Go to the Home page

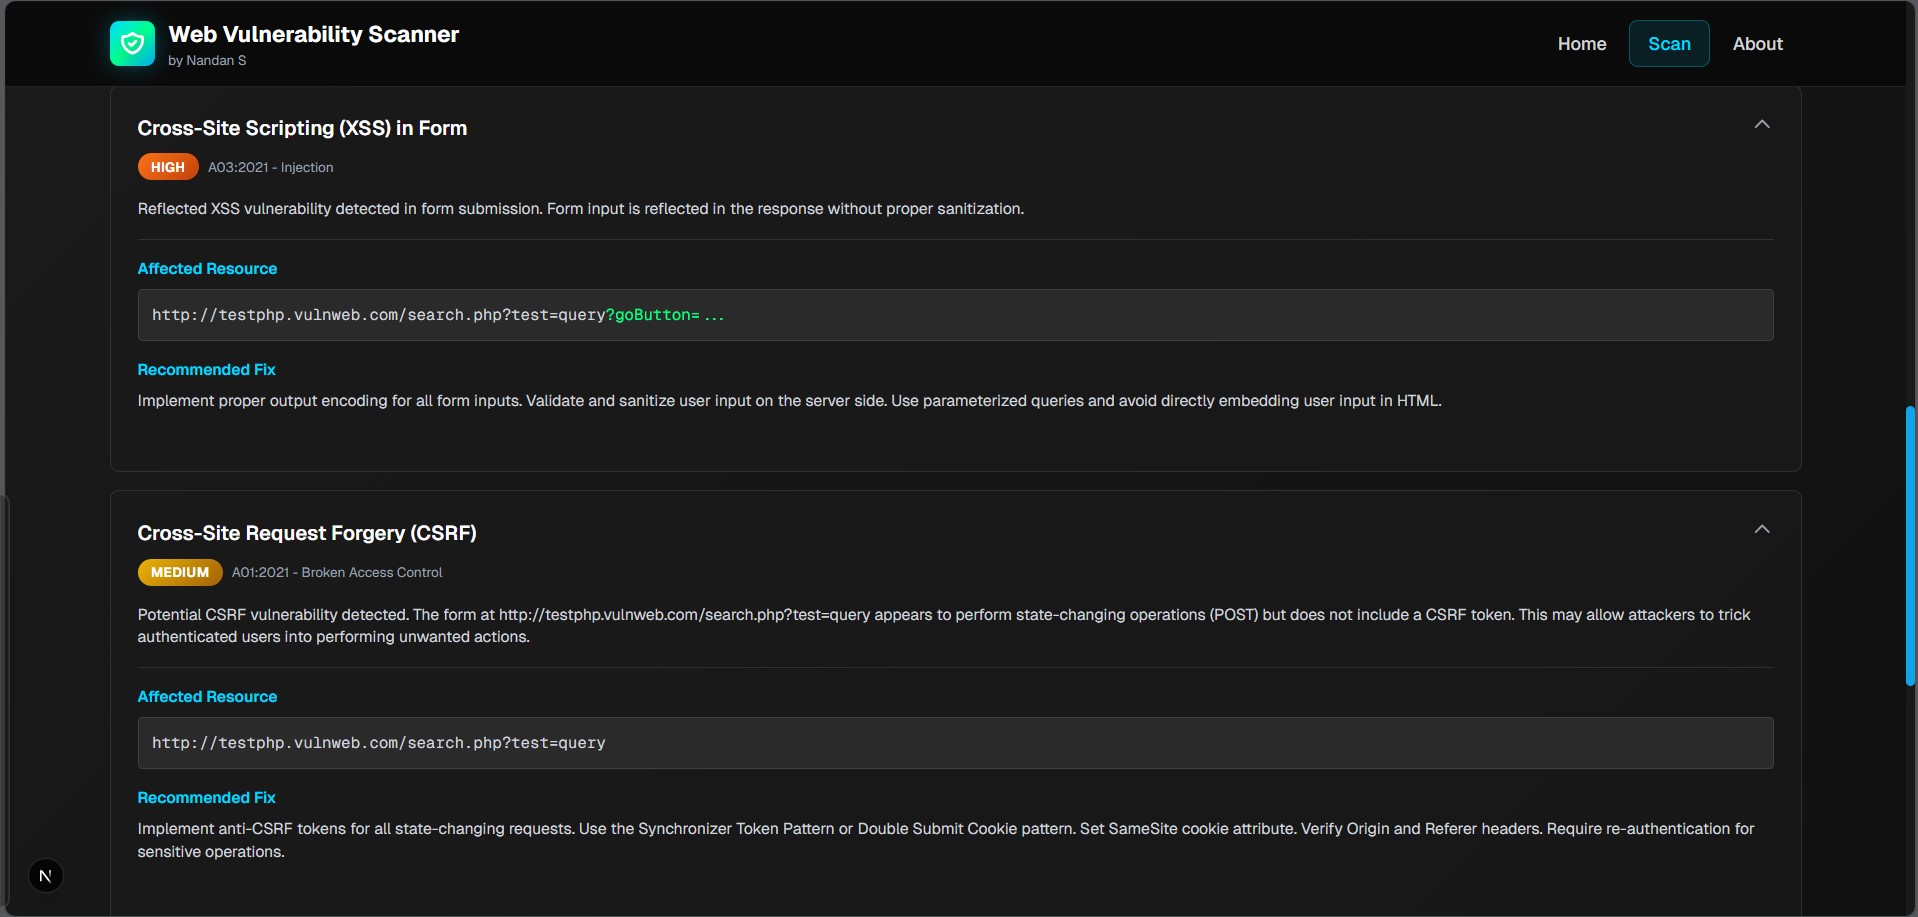(1581, 44)
